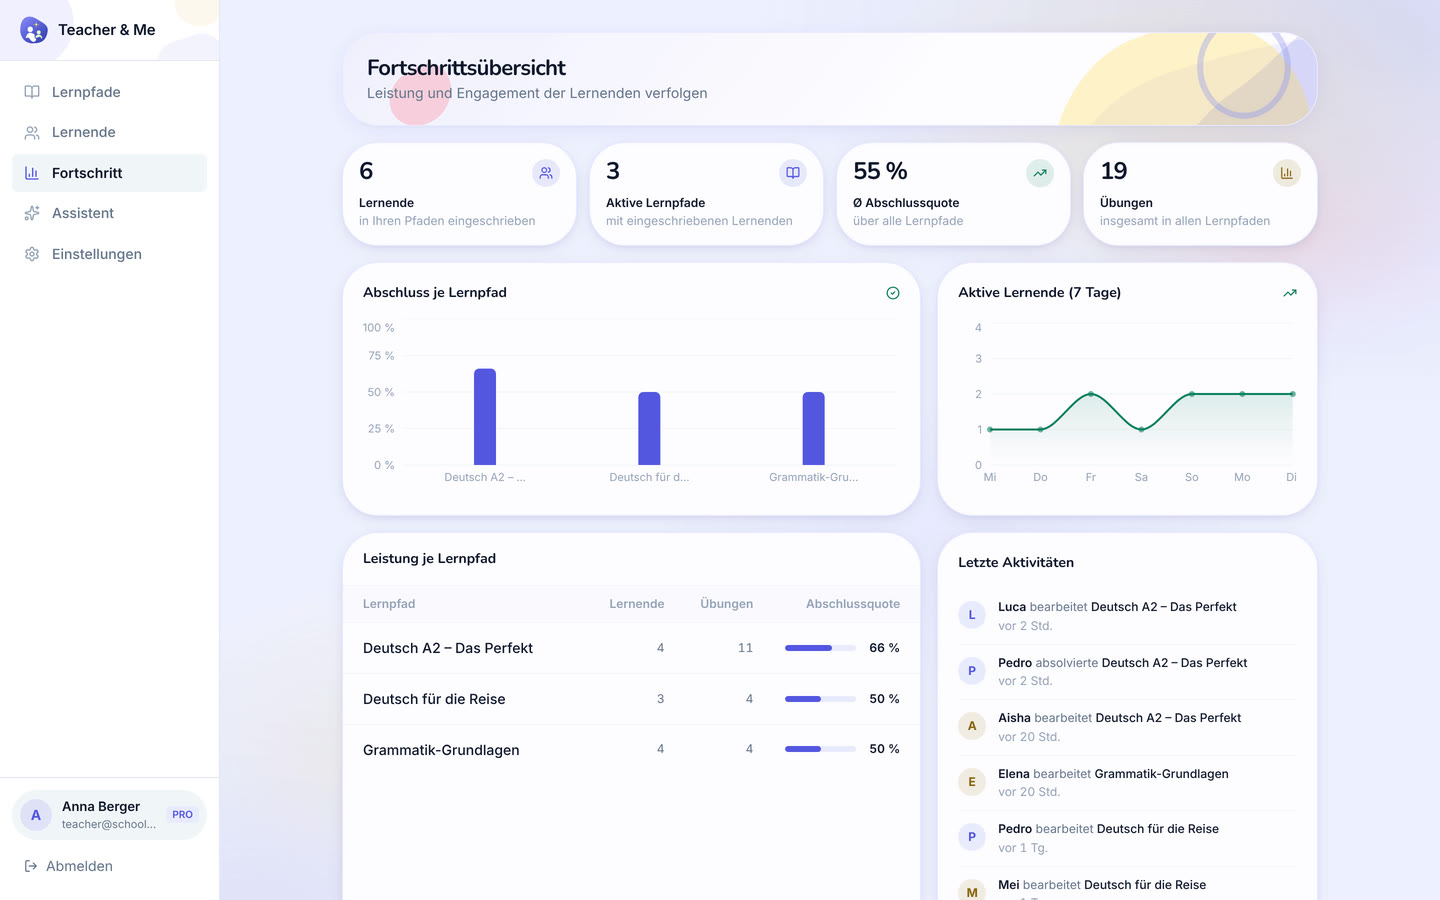Click the Fortschrittsübersicht heading
Image resolution: width=1440 pixels, height=900 pixels.
(x=466, y=68)
